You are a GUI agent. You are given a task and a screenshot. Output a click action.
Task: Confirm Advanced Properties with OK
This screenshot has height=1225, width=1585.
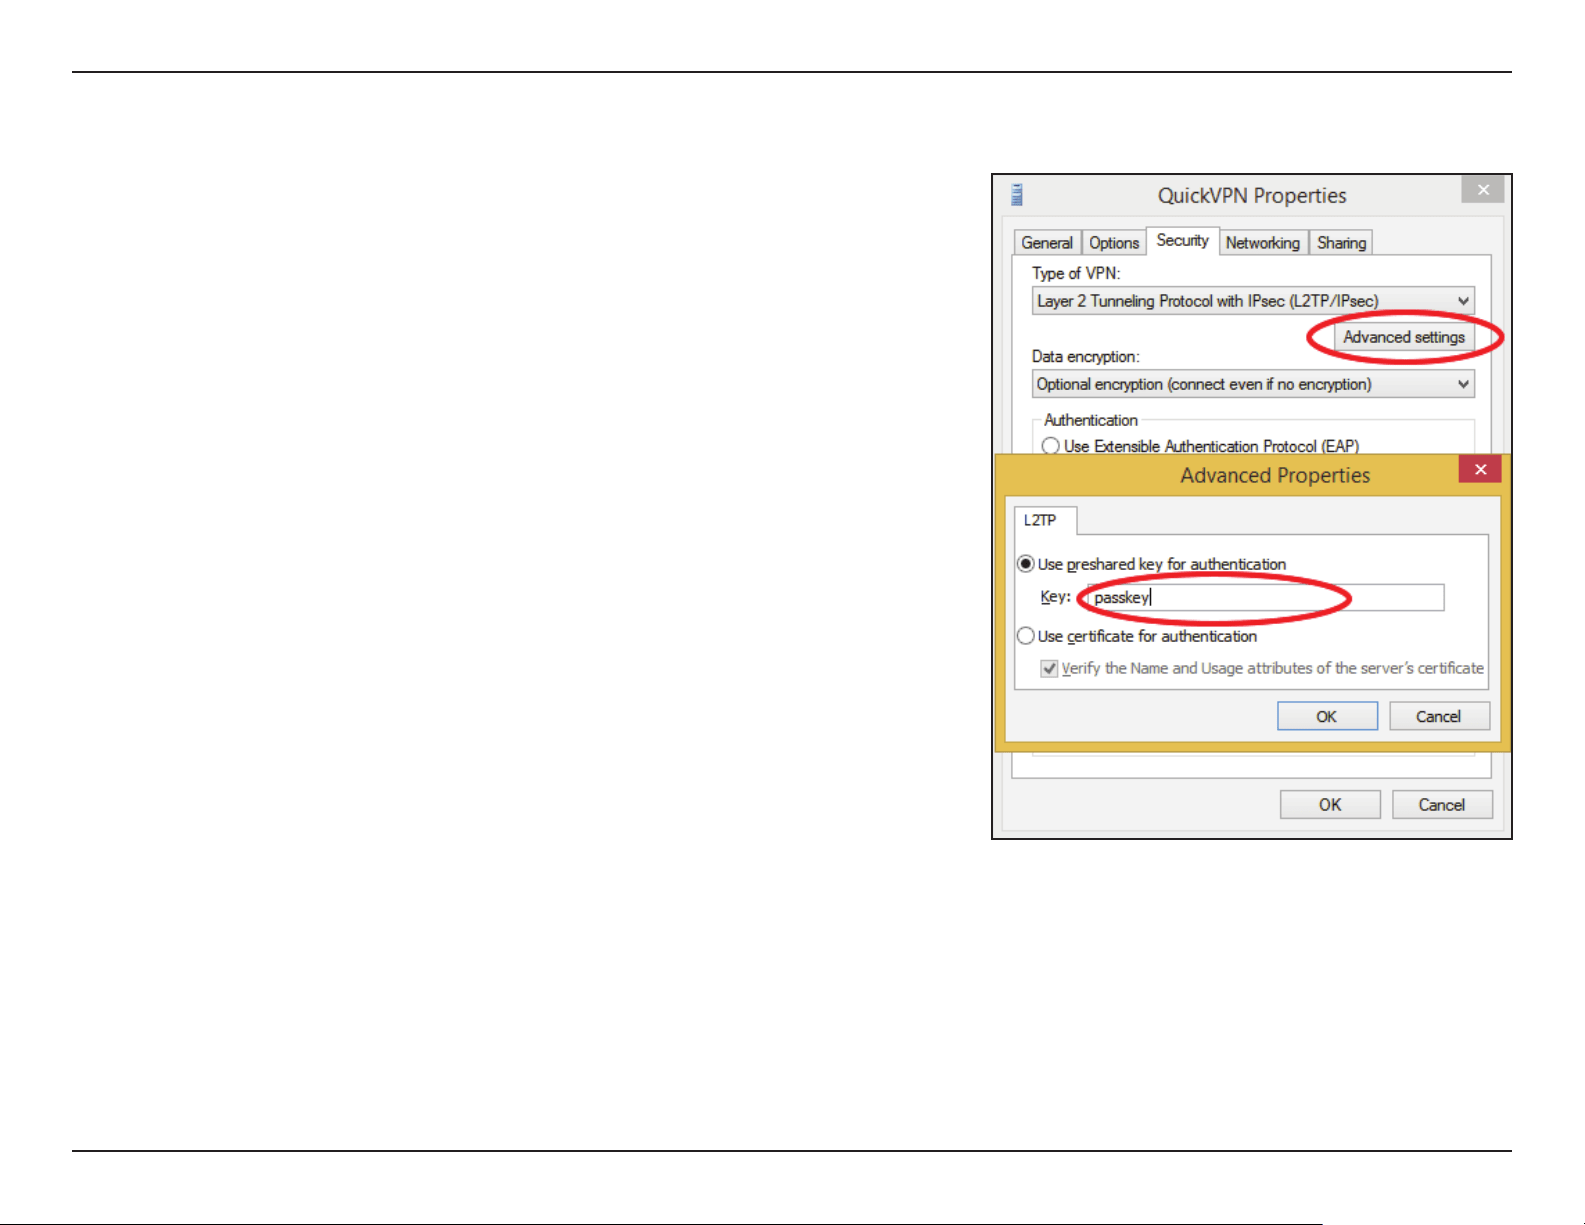1327,716
